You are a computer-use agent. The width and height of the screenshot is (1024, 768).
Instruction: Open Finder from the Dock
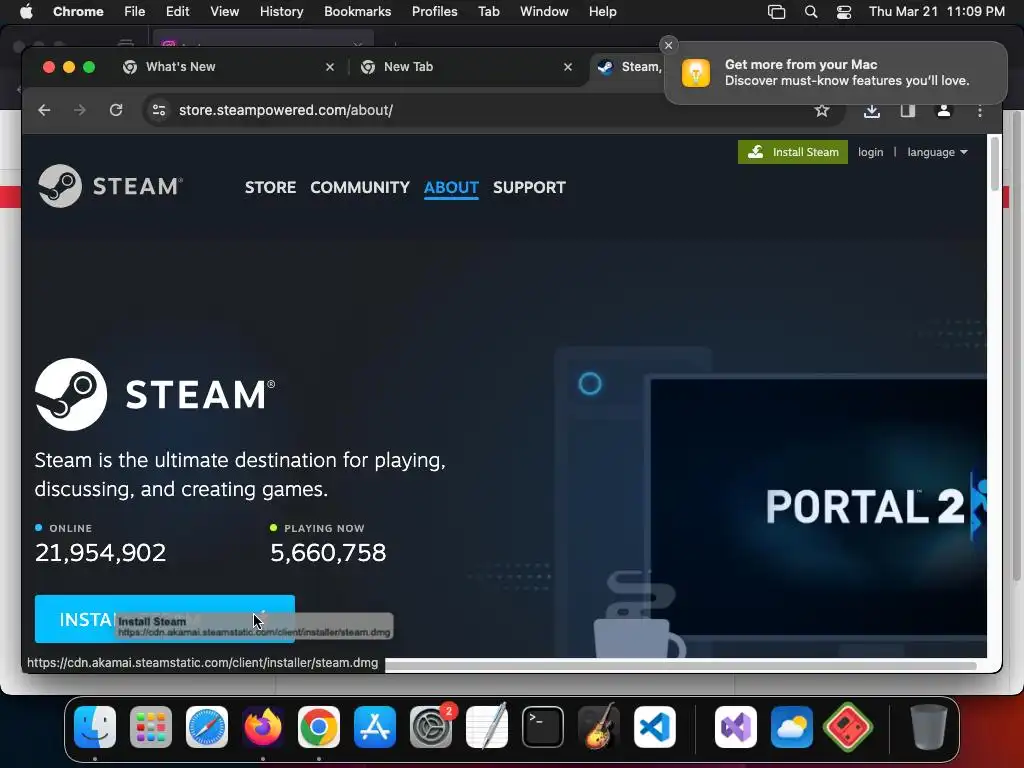95,727
